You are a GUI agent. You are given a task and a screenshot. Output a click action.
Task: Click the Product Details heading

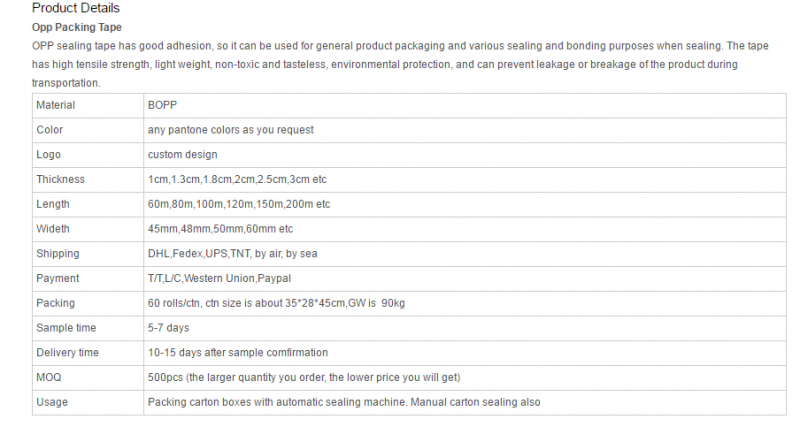[x=76, y=8]
